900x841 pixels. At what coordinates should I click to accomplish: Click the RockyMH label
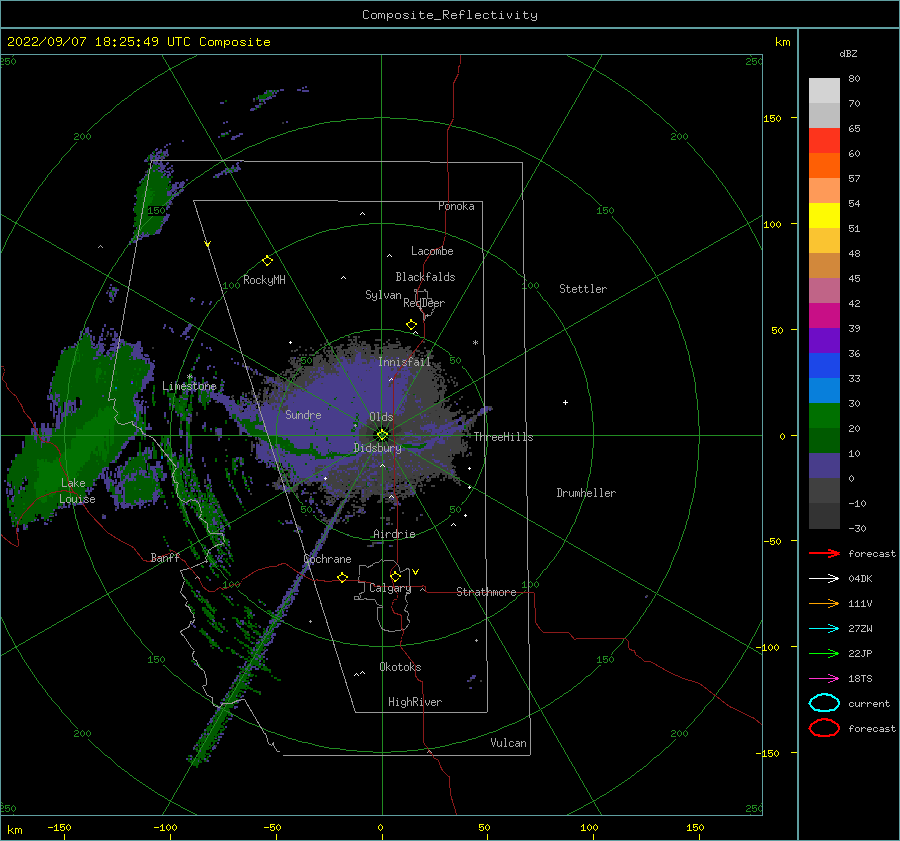point(264,280)
